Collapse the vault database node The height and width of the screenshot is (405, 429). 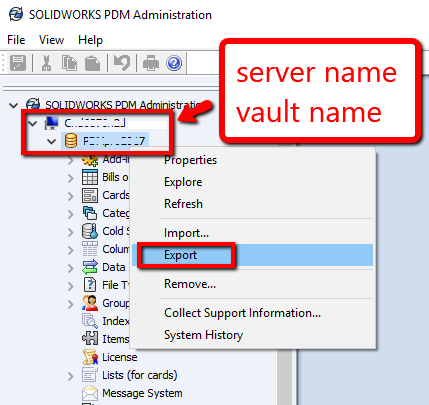51,141
